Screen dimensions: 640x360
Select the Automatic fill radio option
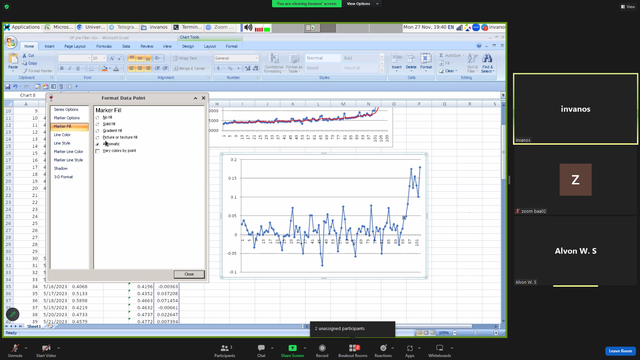[98, 144]
